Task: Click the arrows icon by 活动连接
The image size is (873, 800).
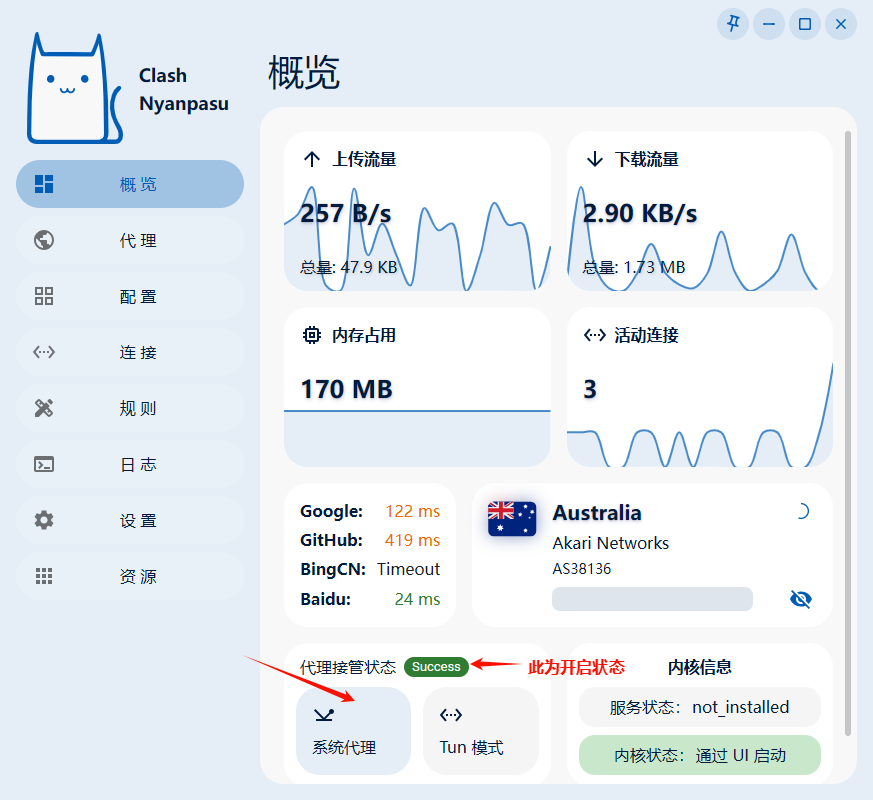Action: pos(595,335)
